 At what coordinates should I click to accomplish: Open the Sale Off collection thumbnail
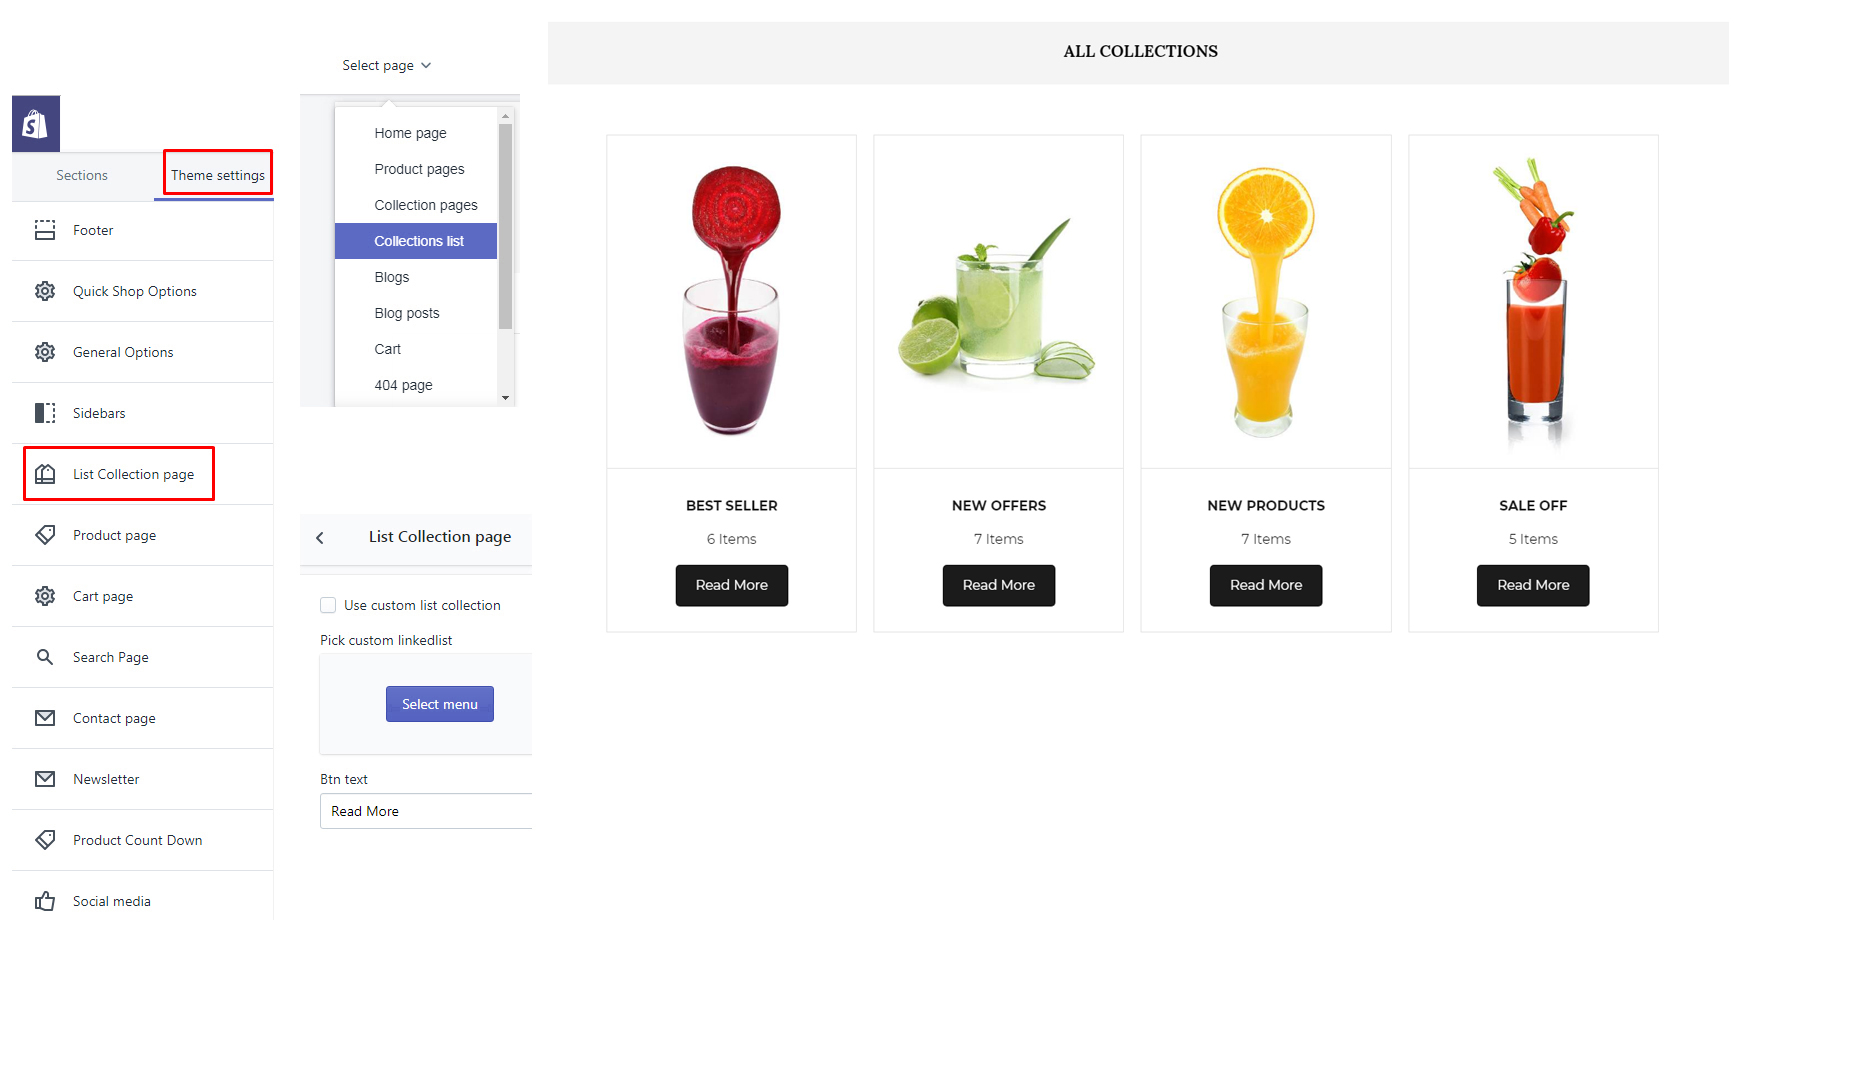coord(1533,301)
